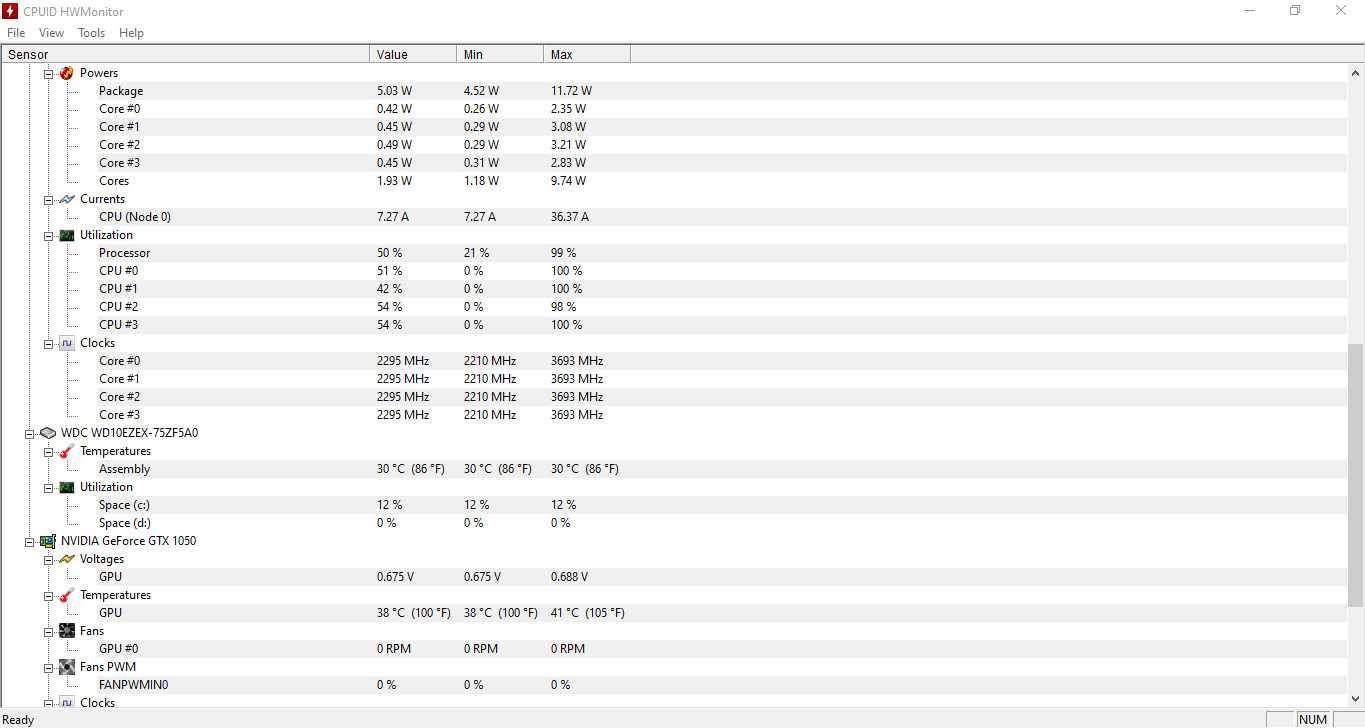The image size is (1365, 728).
Task: Click the Sensor column header
Action: (185, 54)
